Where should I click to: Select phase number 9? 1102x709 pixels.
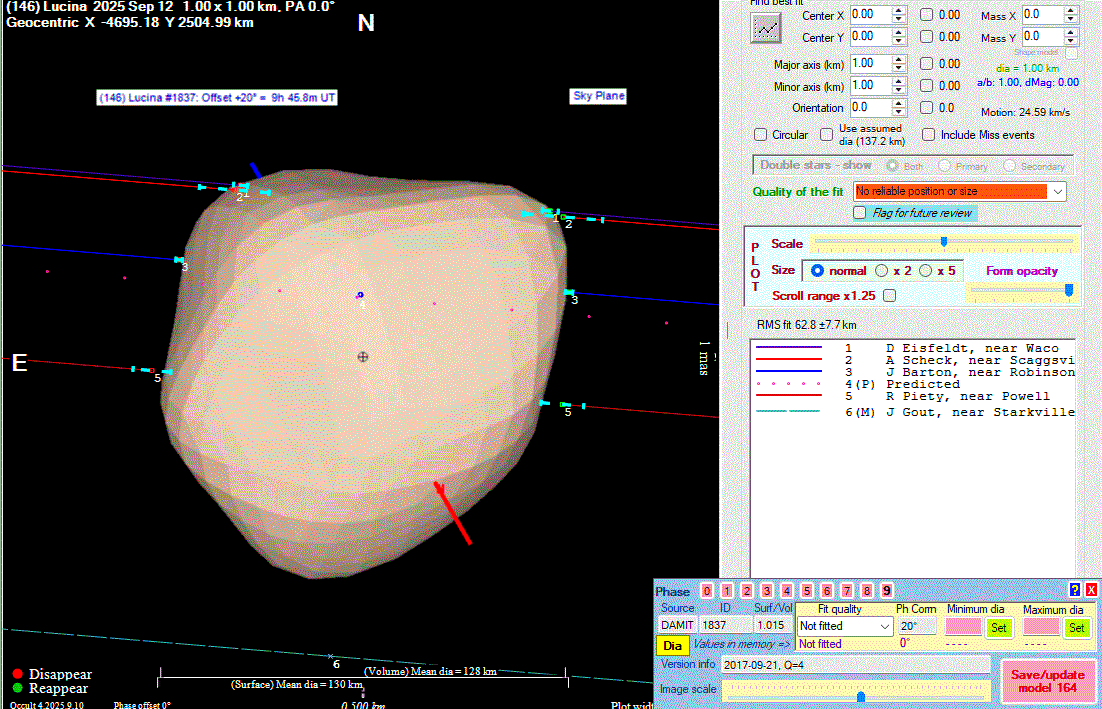coord(887,591)
